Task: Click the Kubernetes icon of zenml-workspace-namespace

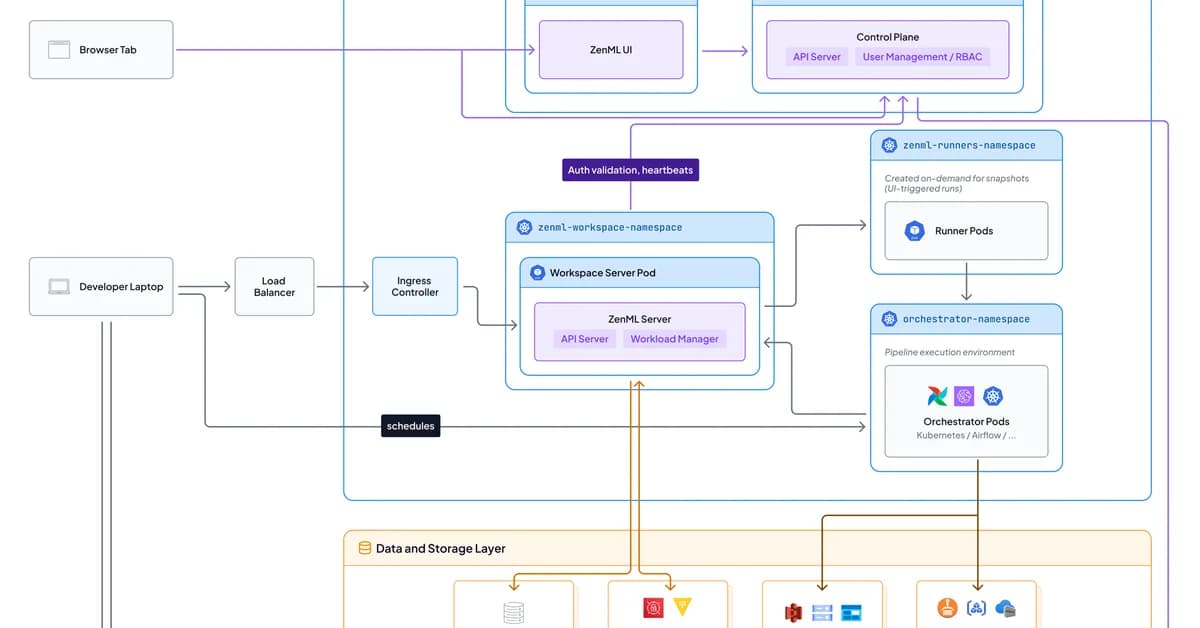Action: pyautogui.click(x=524, y=227)
